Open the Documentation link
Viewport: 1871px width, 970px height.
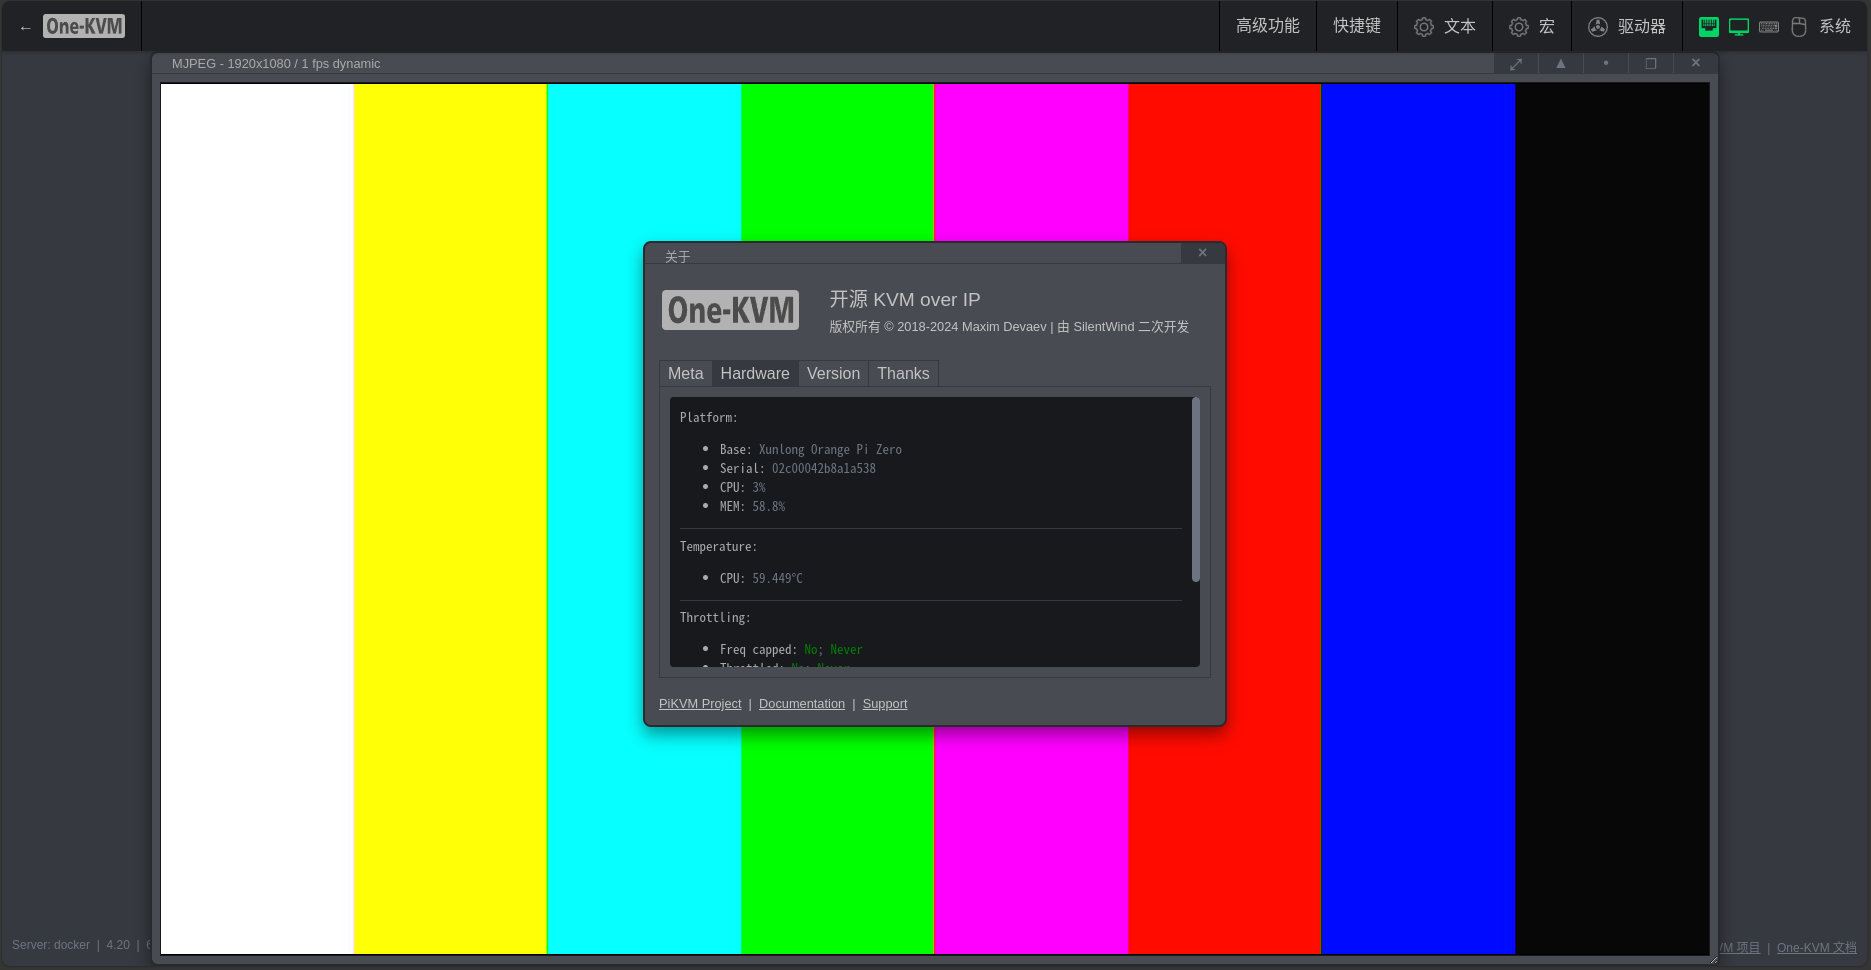tap(801, 704)
